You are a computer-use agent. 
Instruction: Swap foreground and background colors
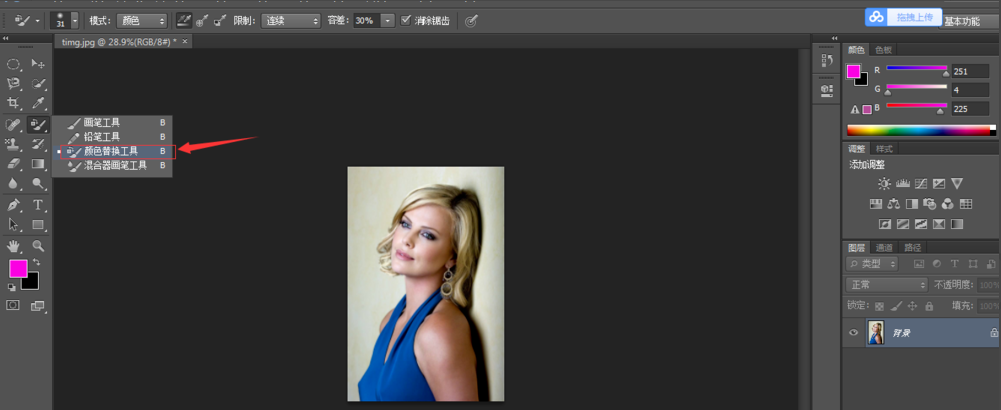36,262
